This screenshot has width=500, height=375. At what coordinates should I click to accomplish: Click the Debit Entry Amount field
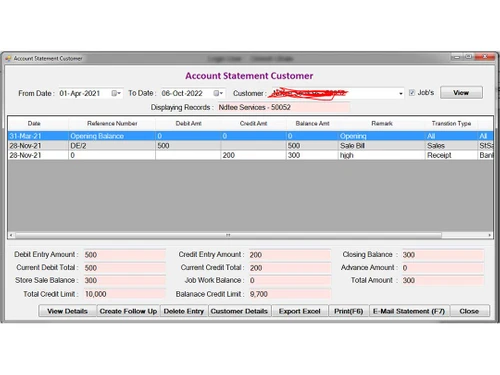click(124, 255)
